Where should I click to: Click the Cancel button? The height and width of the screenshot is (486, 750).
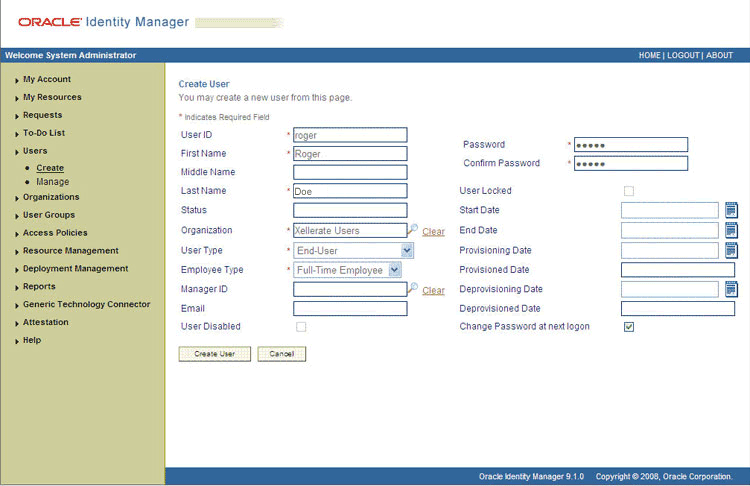(x=282, y=354)
